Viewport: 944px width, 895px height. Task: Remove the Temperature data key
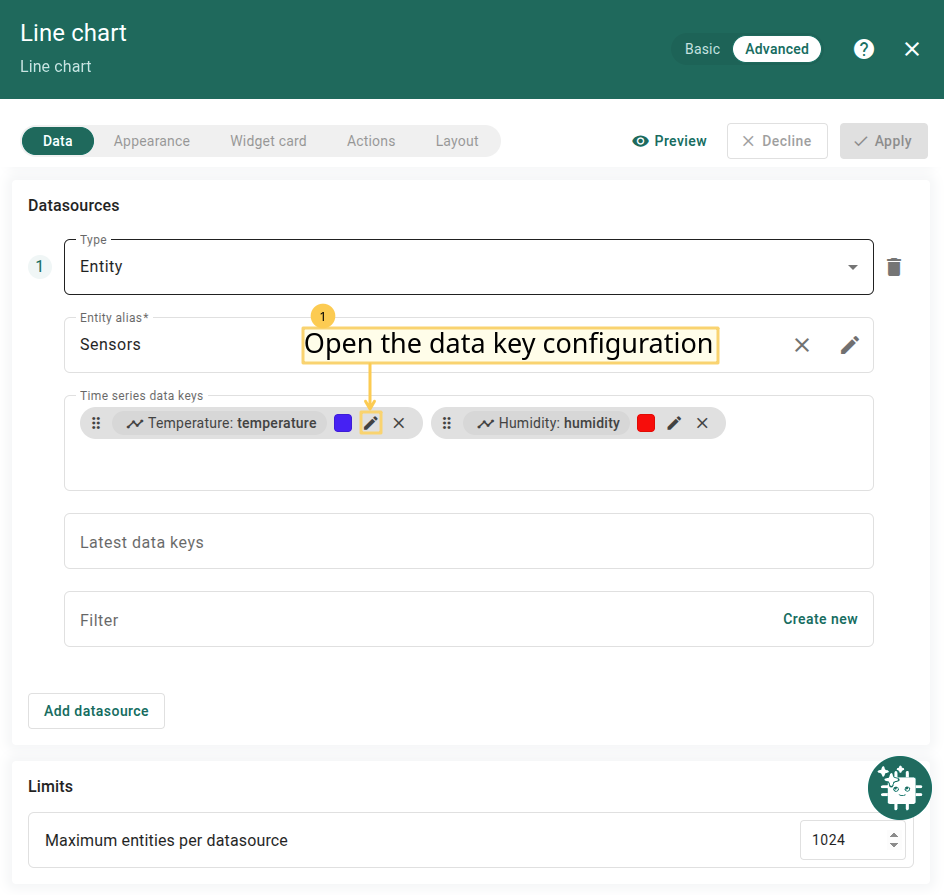[x=399, y=423]
